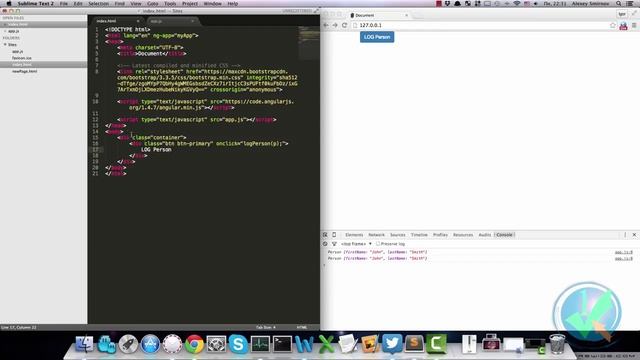Click the red extension icon in Chrome toolbar
The width and height of the screenshot is (640, 360).
[x=623, y=26]
